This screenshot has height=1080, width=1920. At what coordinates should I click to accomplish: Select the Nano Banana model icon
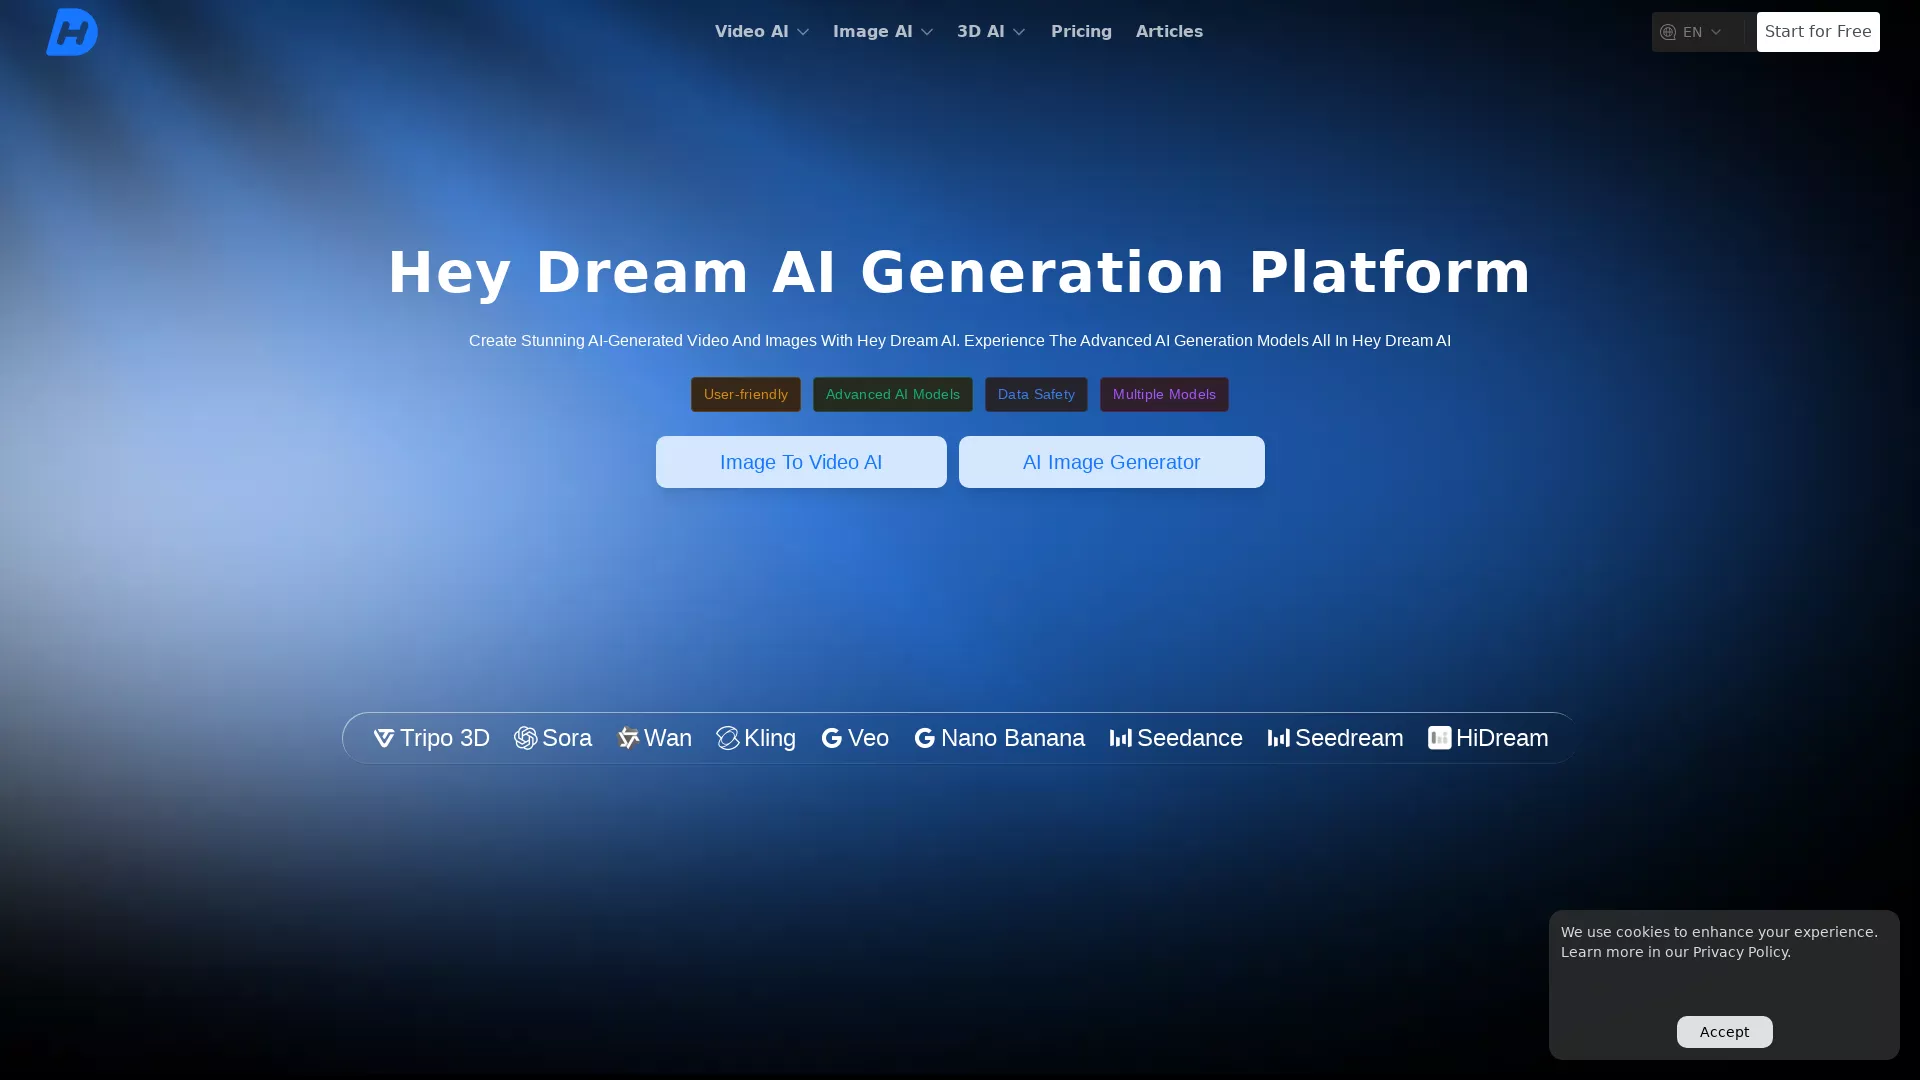(925, 738)
